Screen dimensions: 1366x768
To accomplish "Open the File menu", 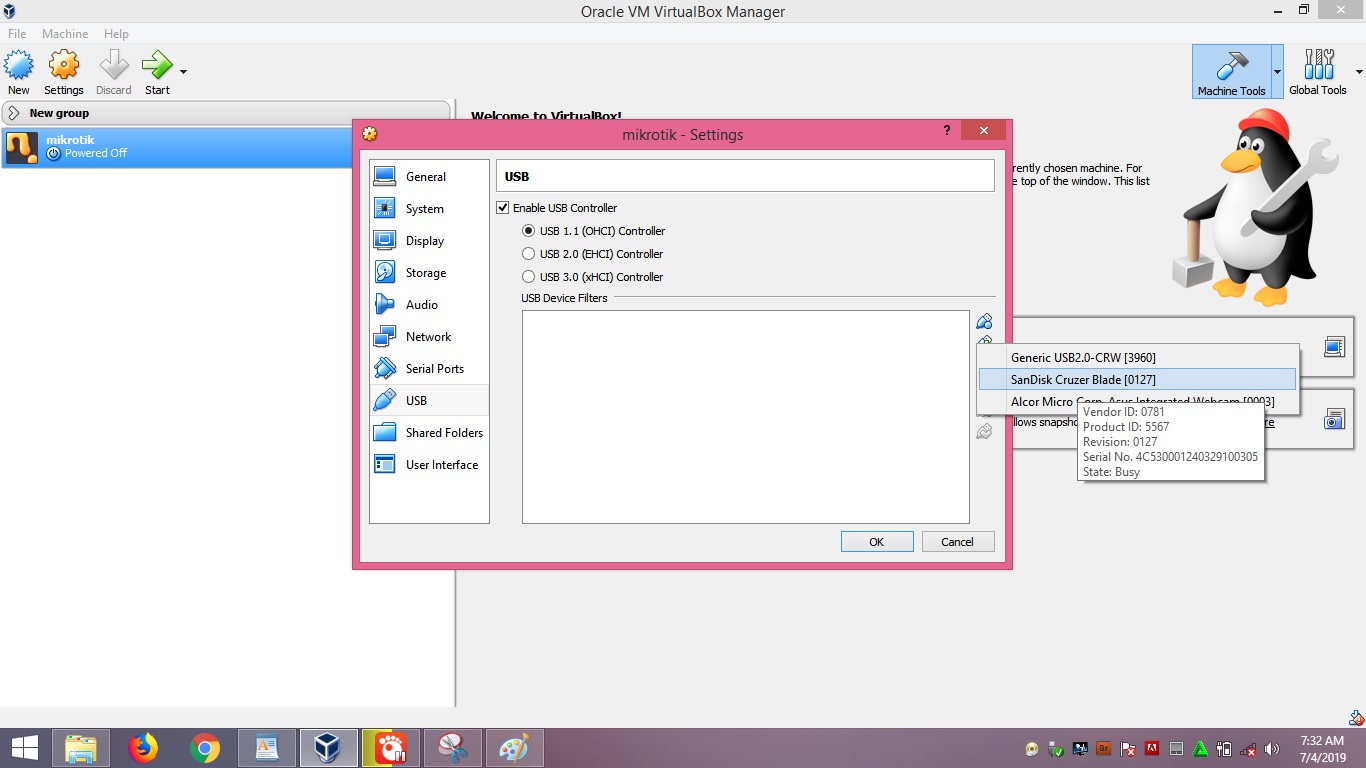I will click(x=17, y=34).
